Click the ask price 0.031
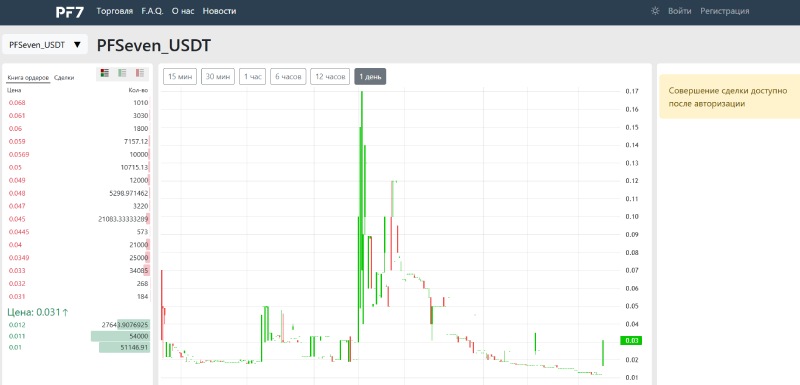 pos(17,296)
